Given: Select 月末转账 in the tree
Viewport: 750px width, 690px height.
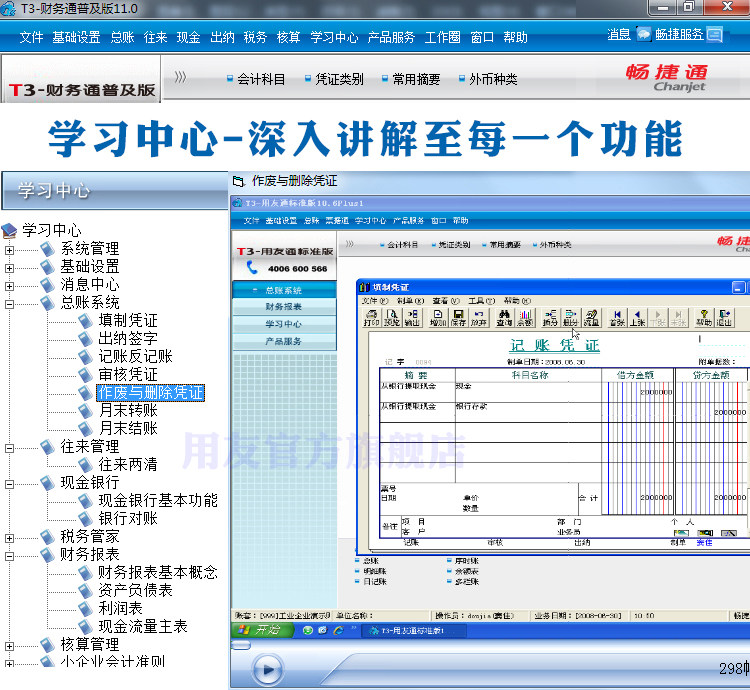Looking at the screenshot, I should pos(128,410).
